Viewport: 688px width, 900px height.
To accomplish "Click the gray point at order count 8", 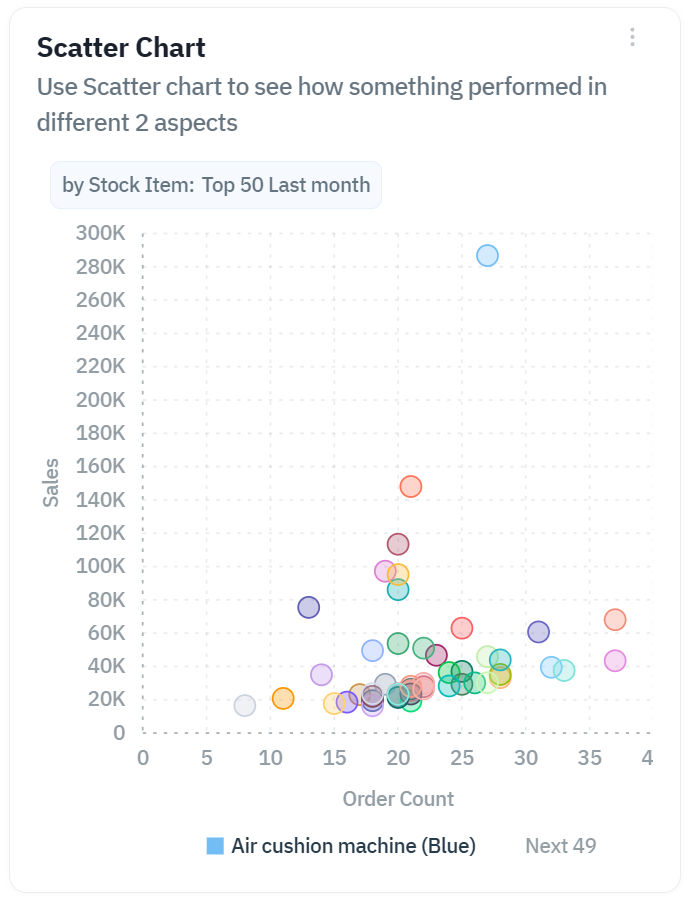I will click(x=245, y=706).
